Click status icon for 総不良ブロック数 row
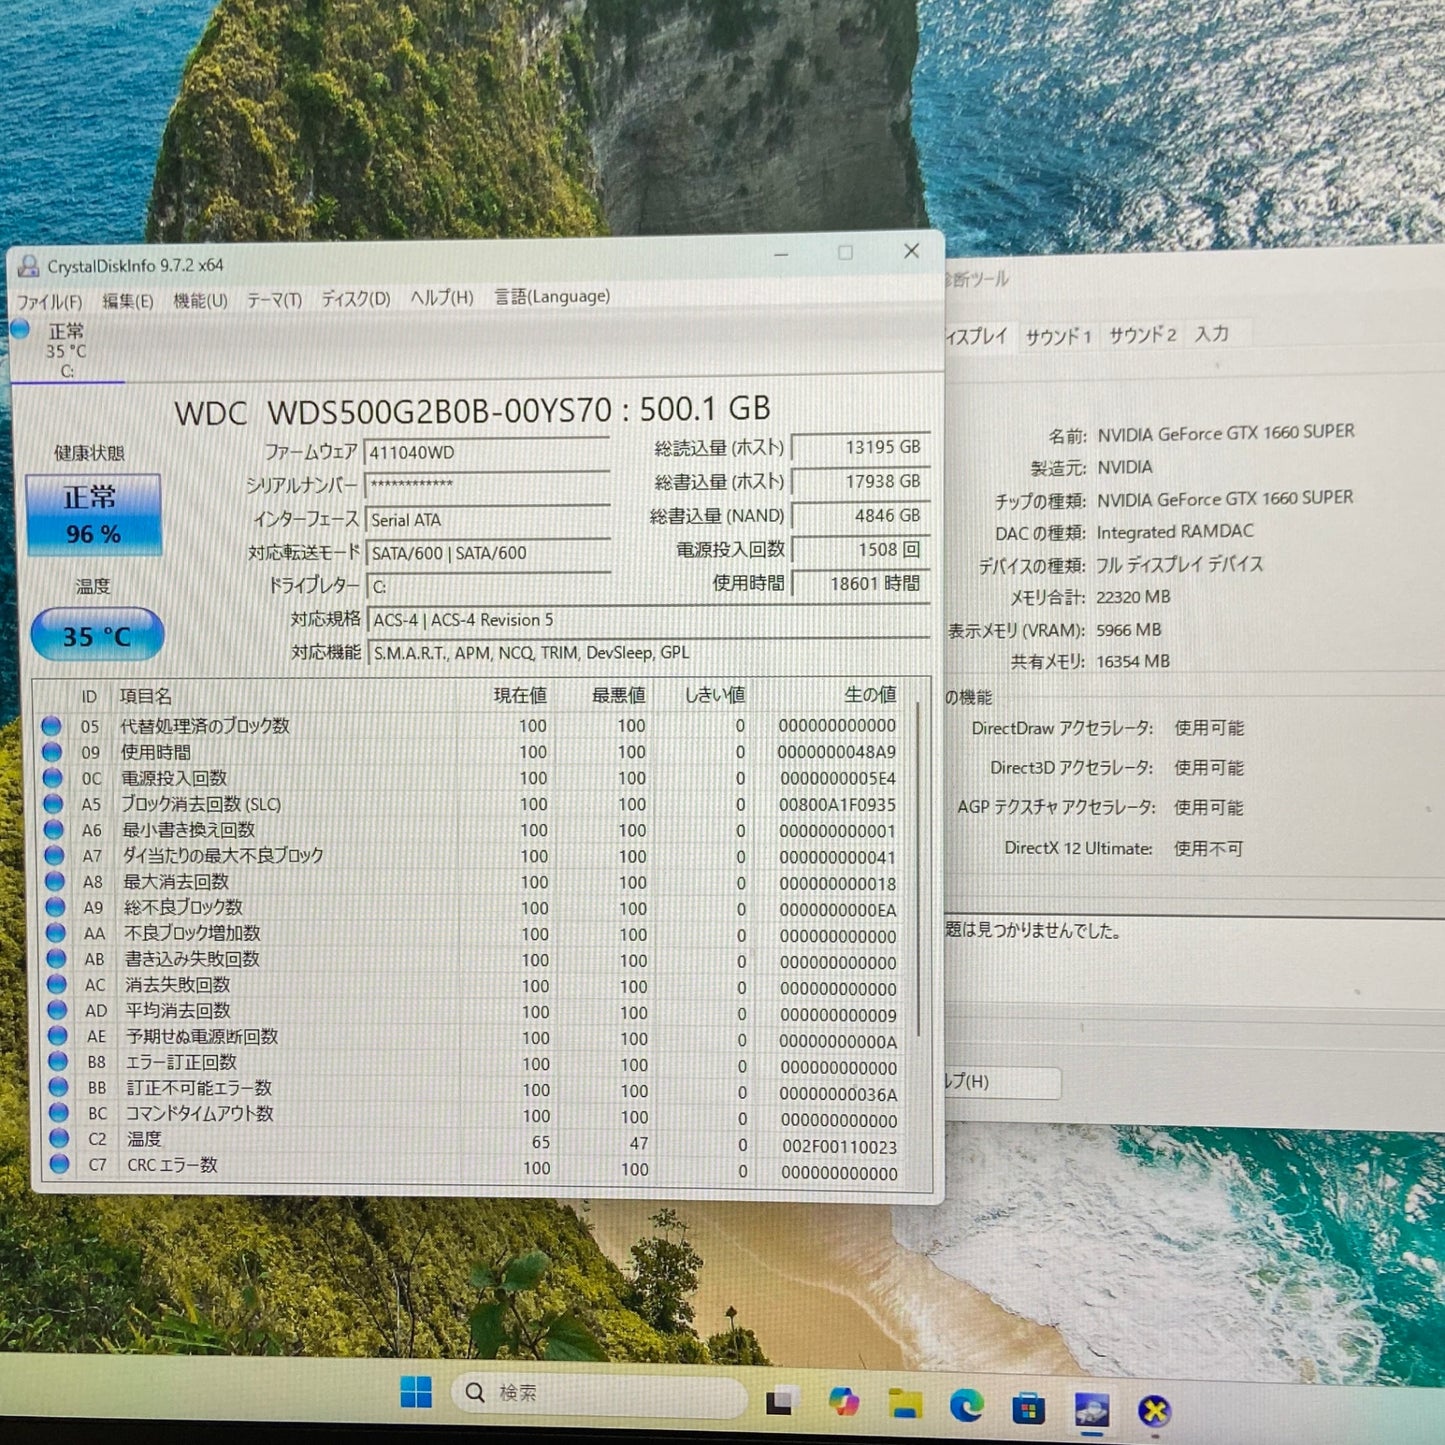1445x1445 pixels. (x=55, y=907)
